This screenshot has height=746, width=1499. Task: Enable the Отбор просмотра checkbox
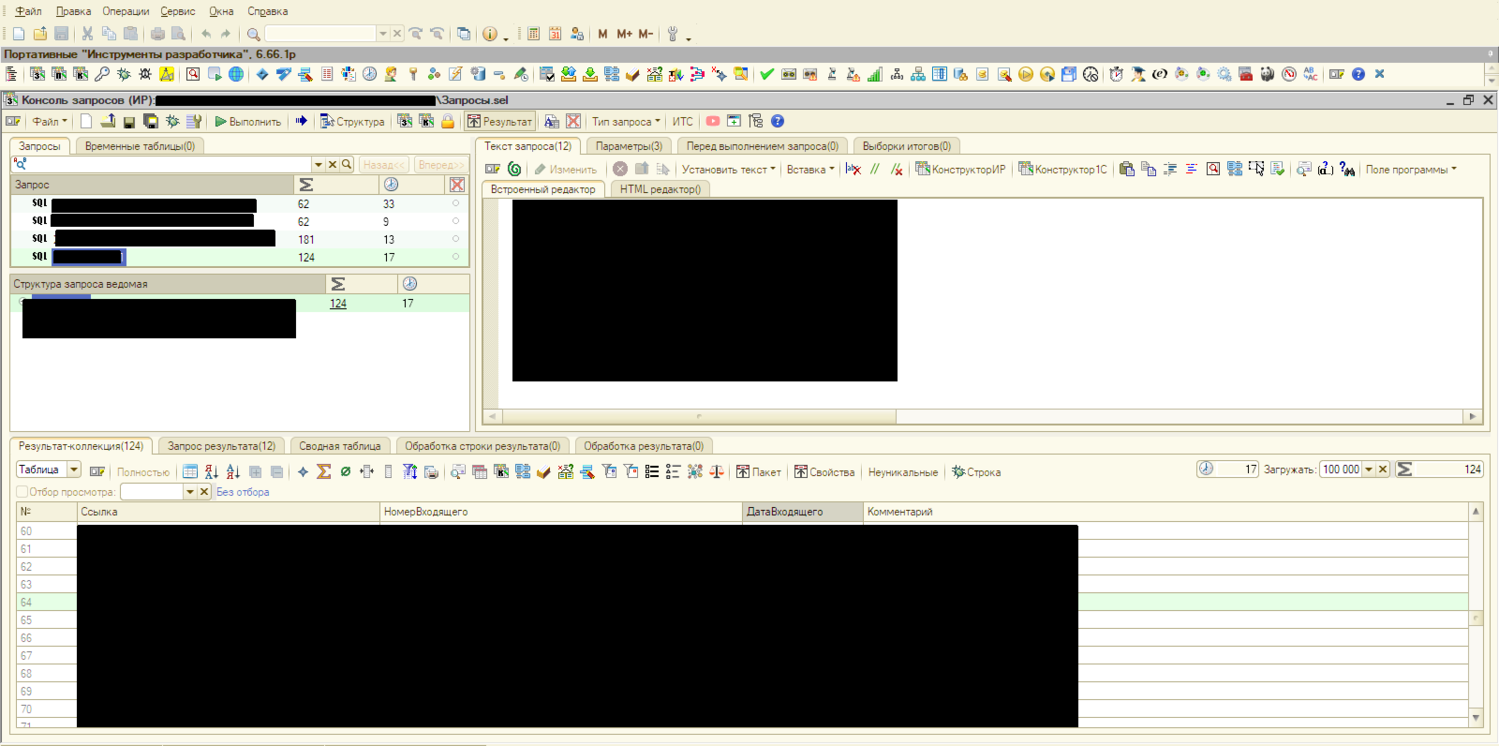click(x=22, y=492)
